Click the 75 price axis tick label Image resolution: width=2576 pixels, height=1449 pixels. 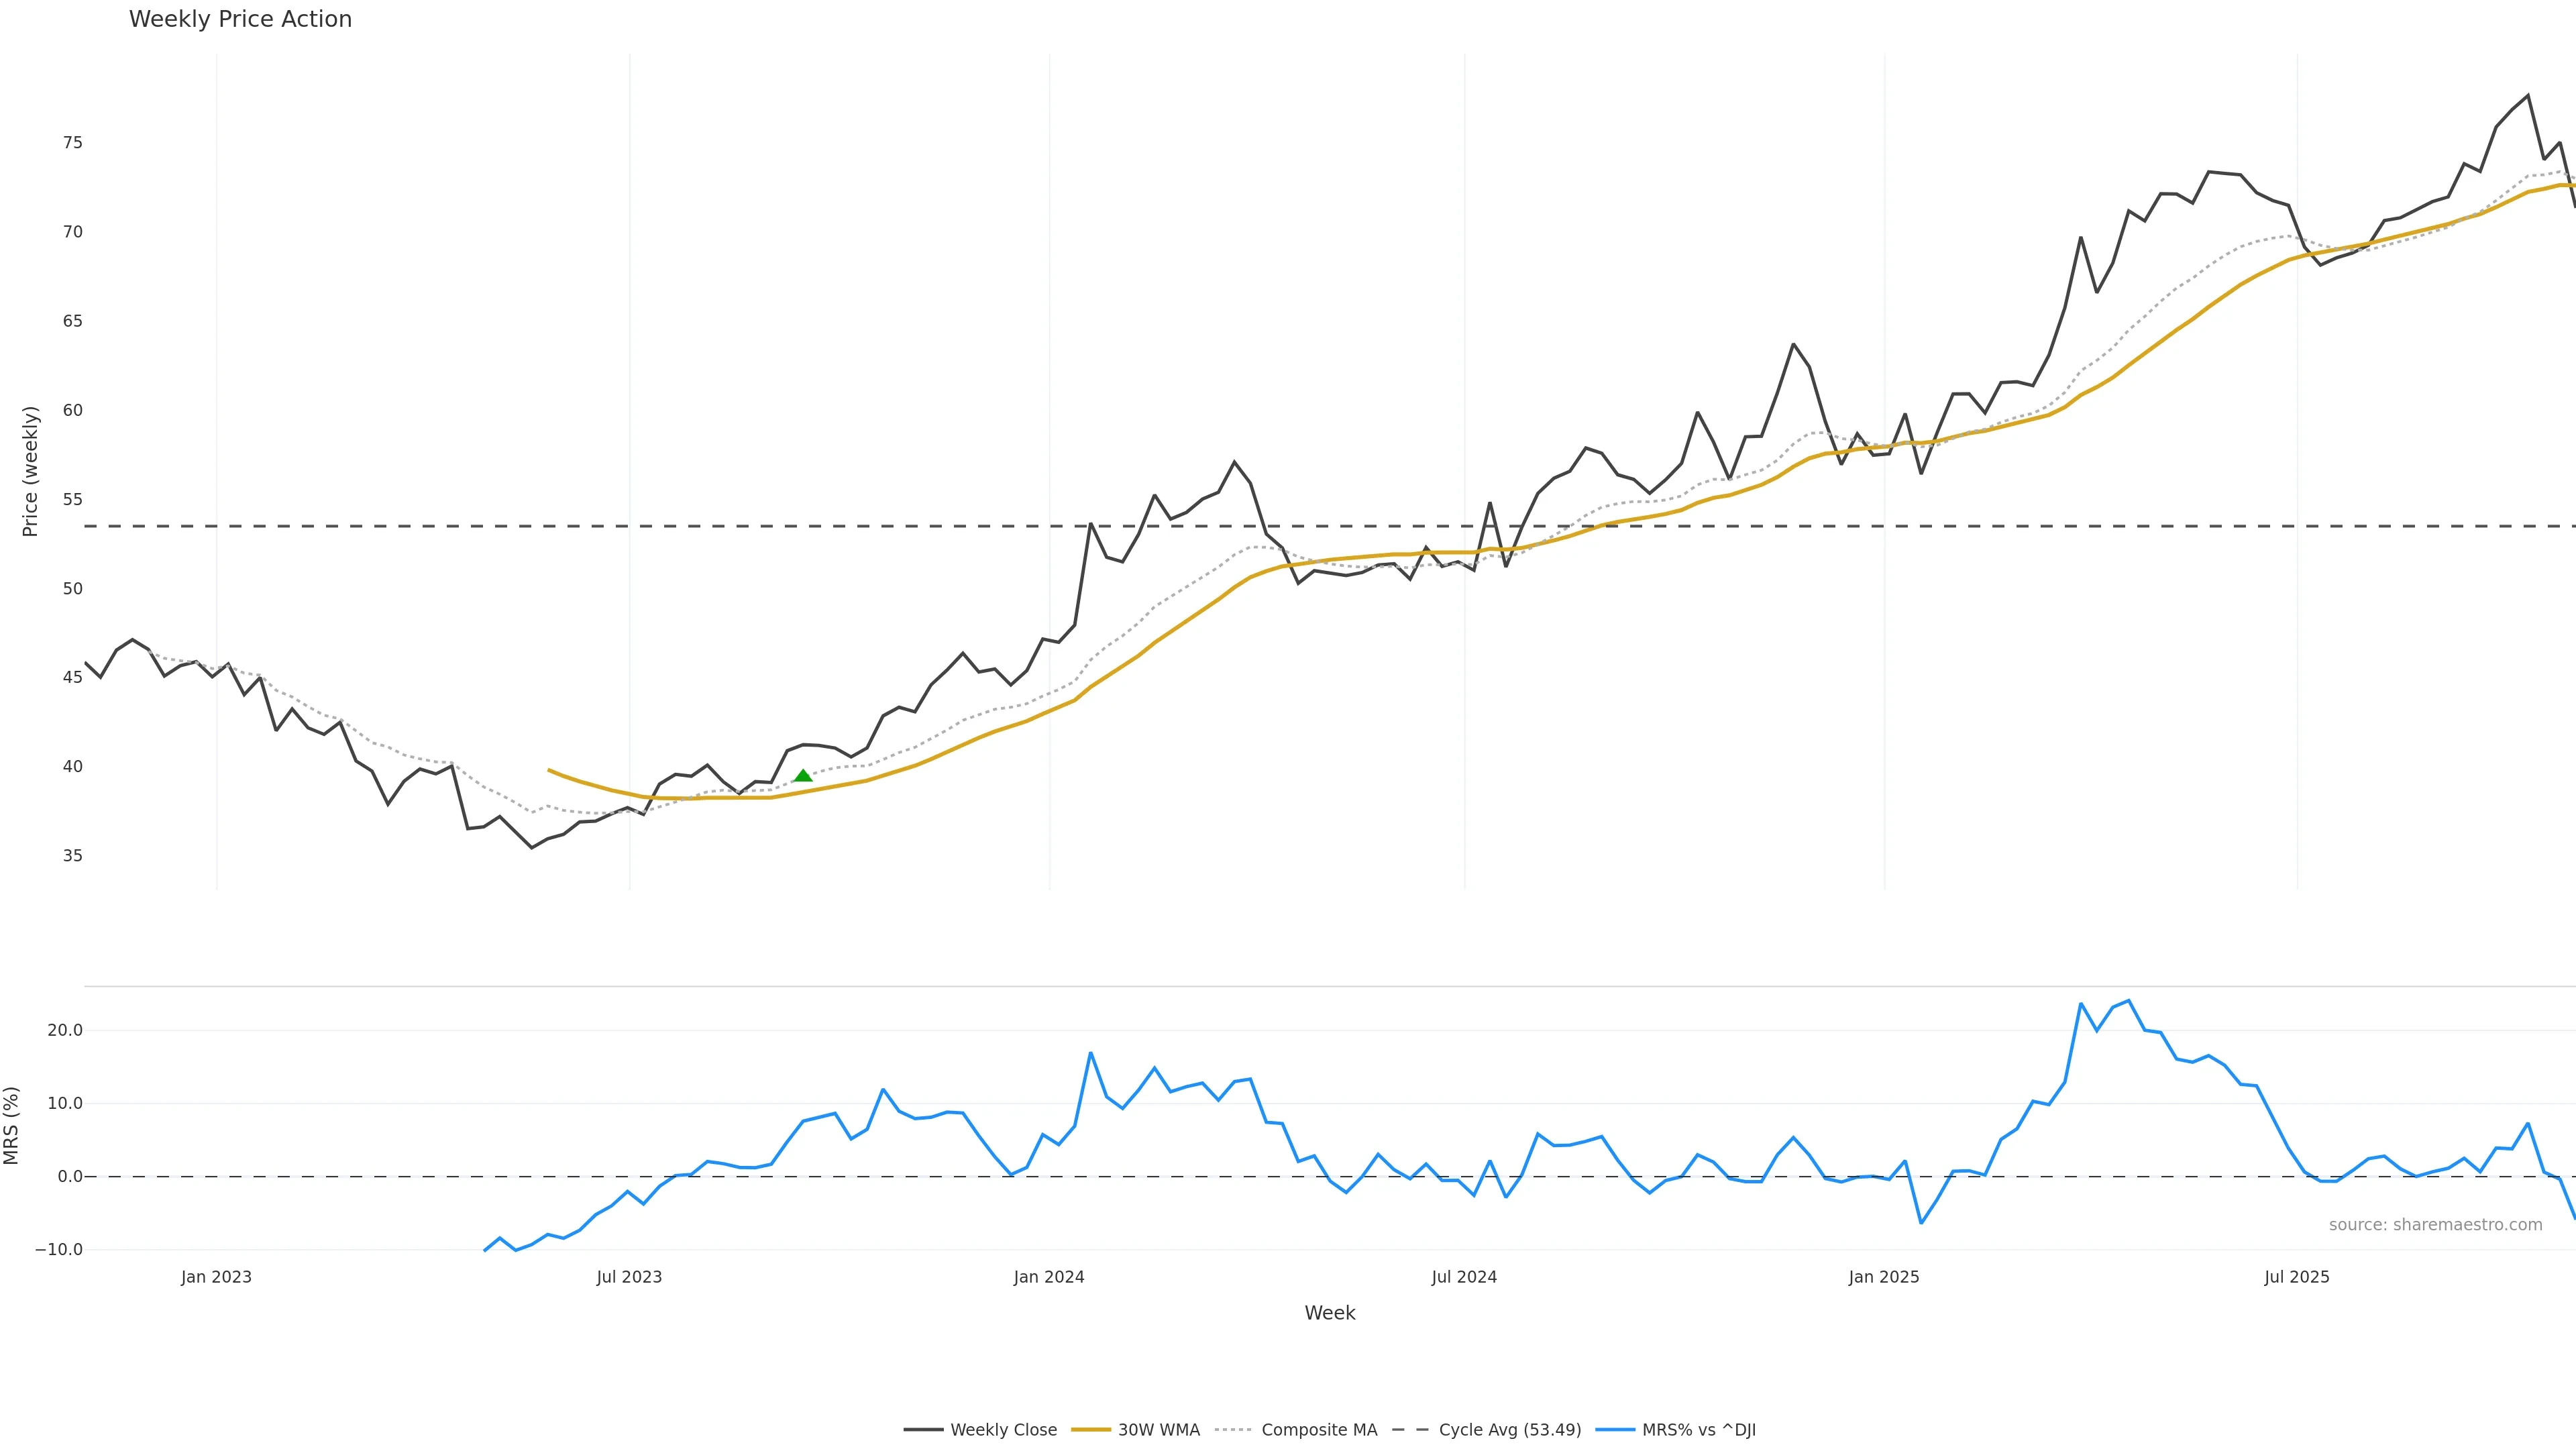72,143
